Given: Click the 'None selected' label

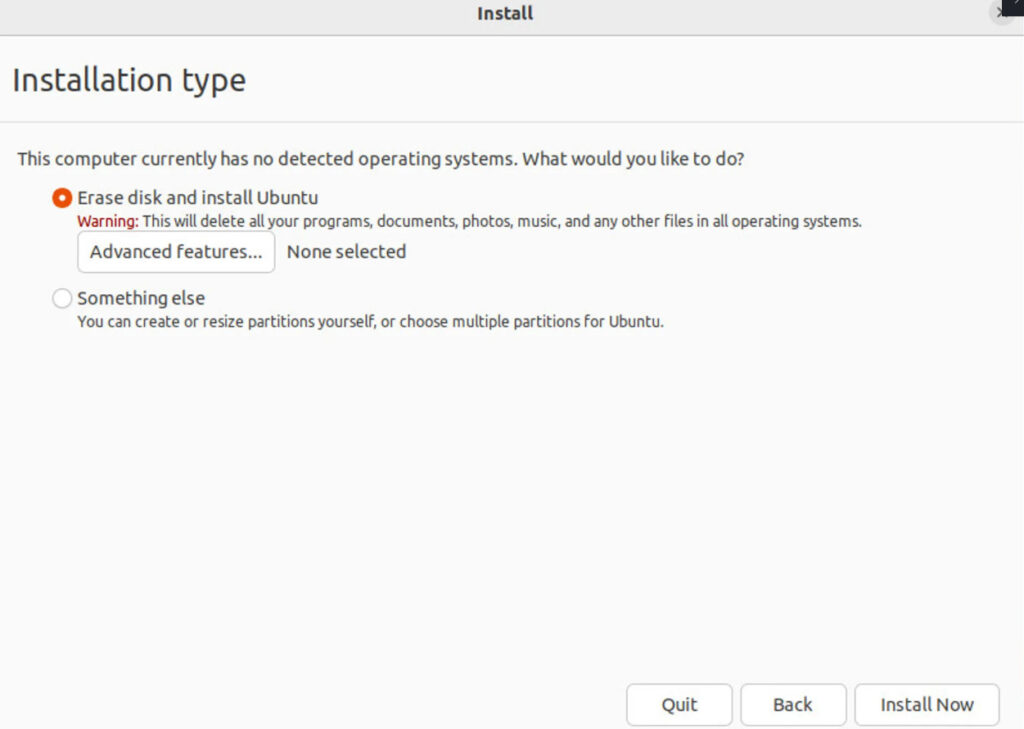Looking at the screenshot, I should [347, 251].
